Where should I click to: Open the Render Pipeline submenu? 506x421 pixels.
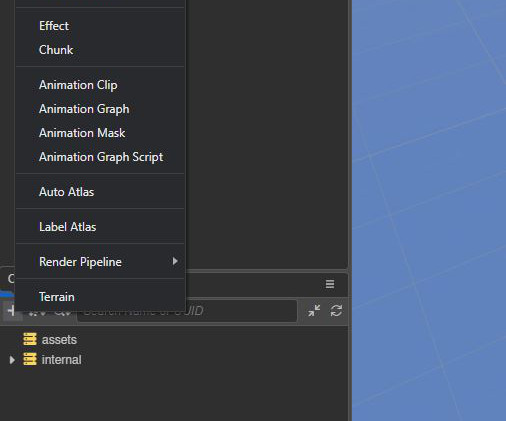point(100,262)
